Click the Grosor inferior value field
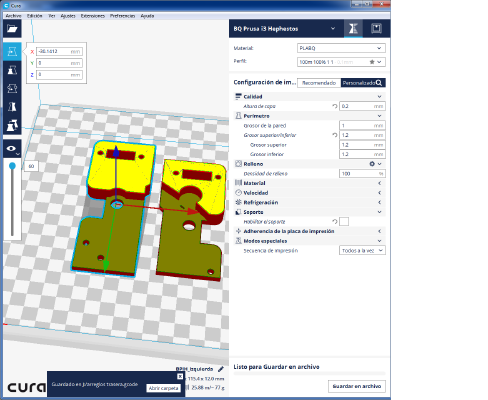Viewport: 488px width, 400px height. tap(362, 154)
